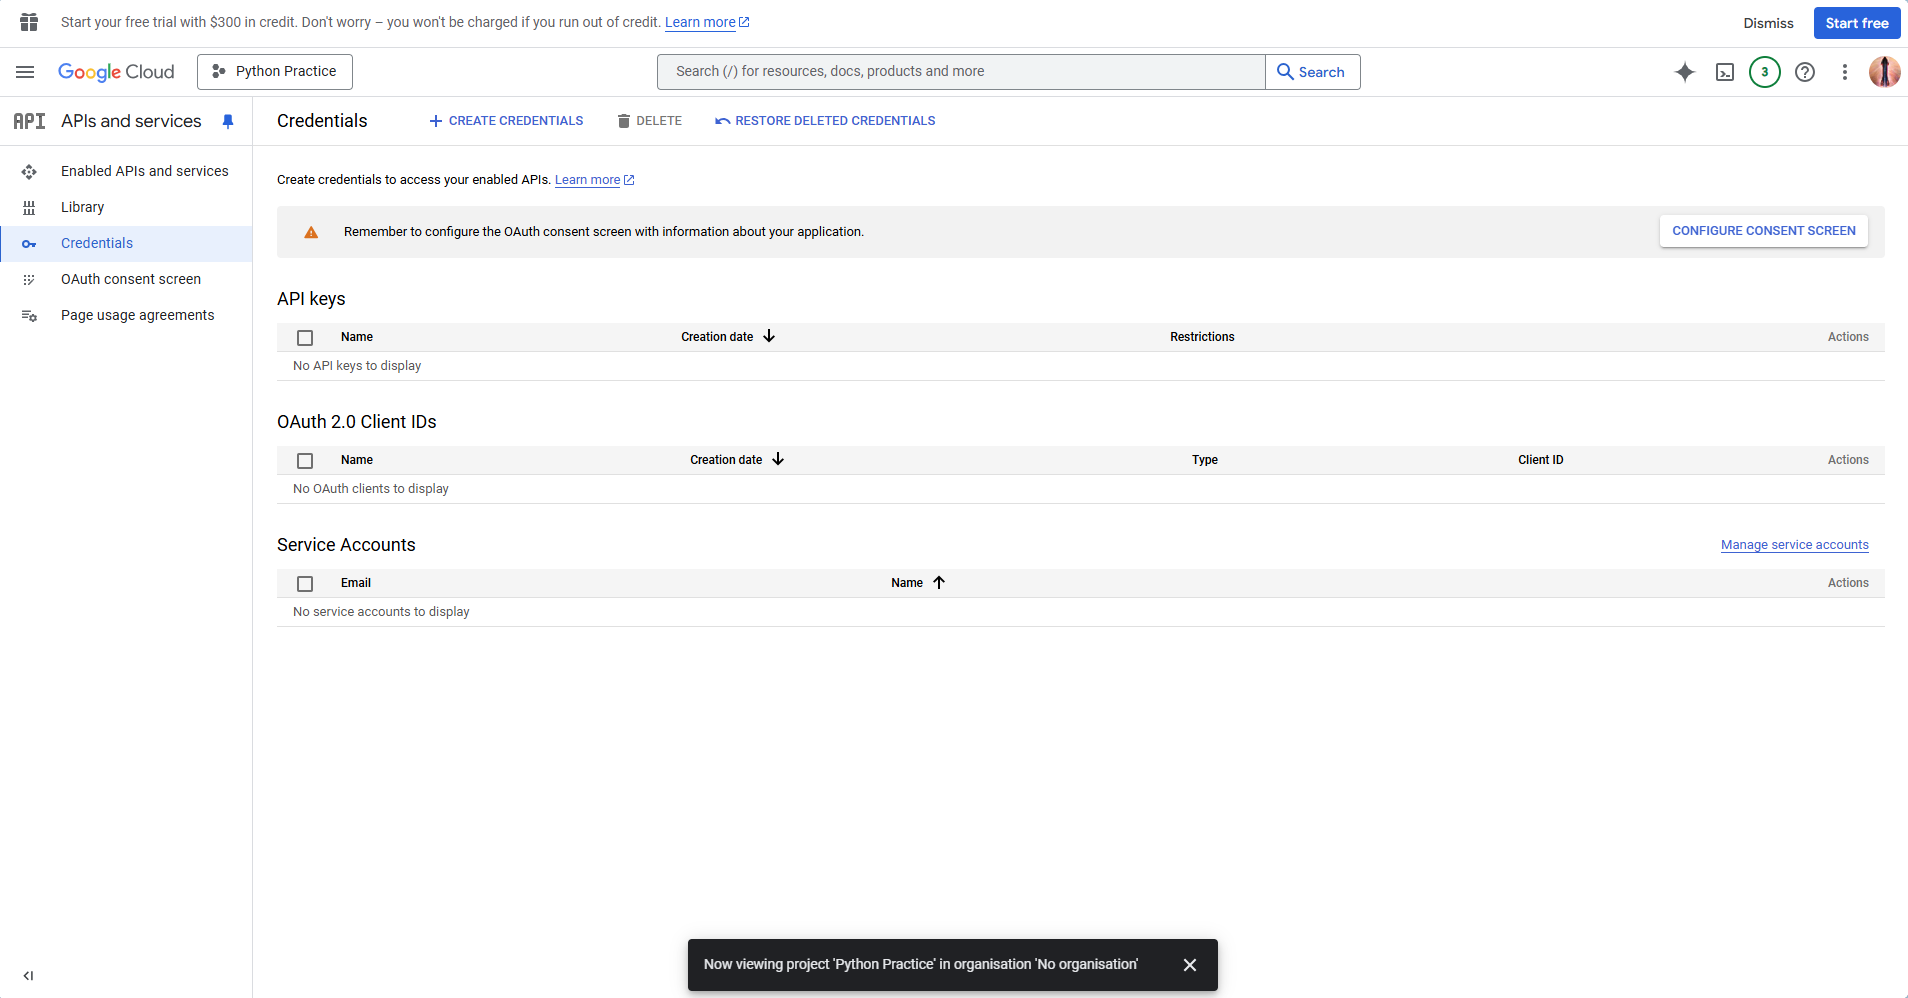Image resolution: width=1908 pixels, height=998 pixels.
Task: Dismiss the free trial banner
Action: (1768, 23)
